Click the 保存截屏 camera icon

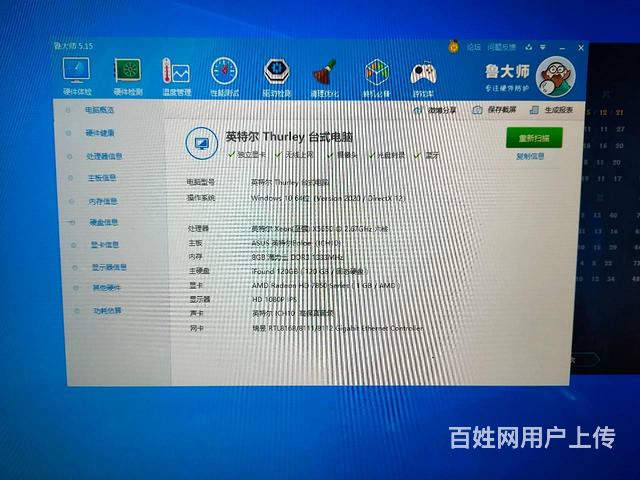coord(477,110)
